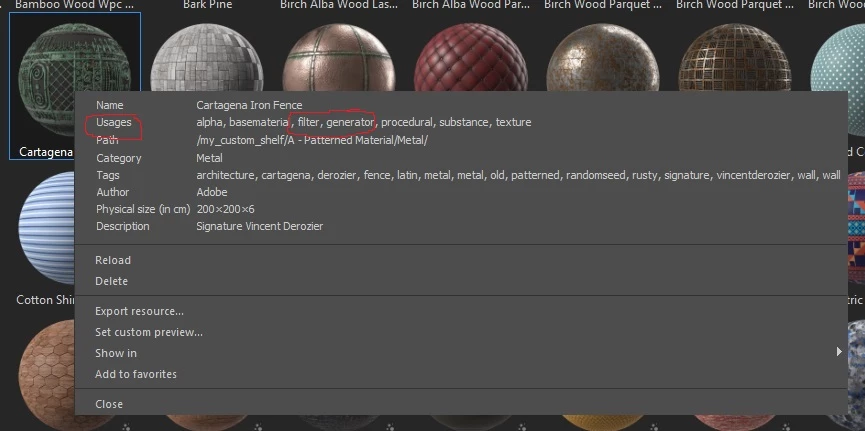865x431 pixels.
Task: Select the bronze grid lattice sphere
Action: tap(735, 57)
